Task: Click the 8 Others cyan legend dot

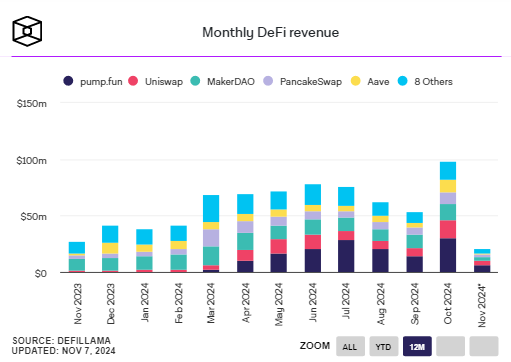Action: (403, 81)
